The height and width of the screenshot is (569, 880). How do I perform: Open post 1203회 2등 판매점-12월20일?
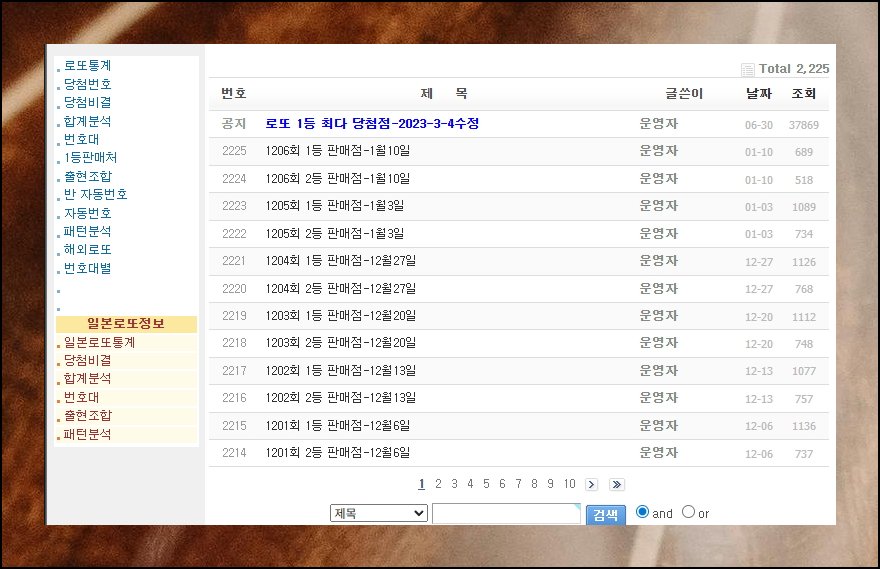point(341,343)
